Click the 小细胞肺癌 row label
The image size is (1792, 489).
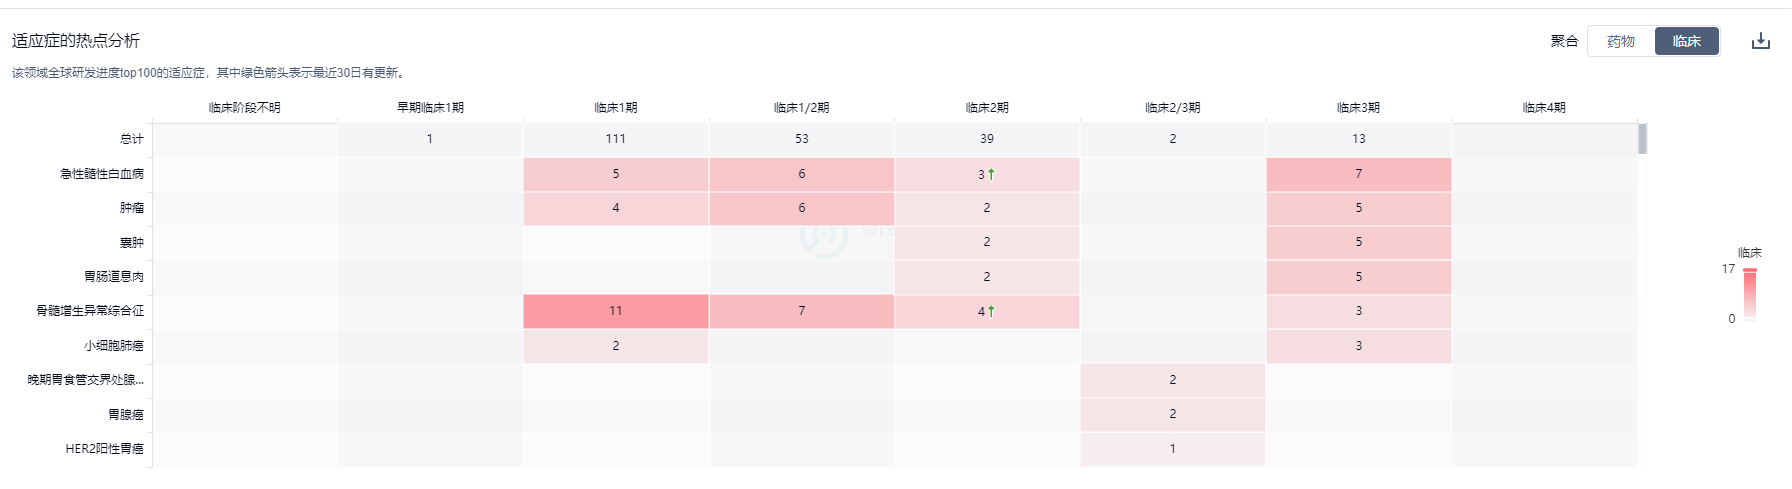coord(114,346)
